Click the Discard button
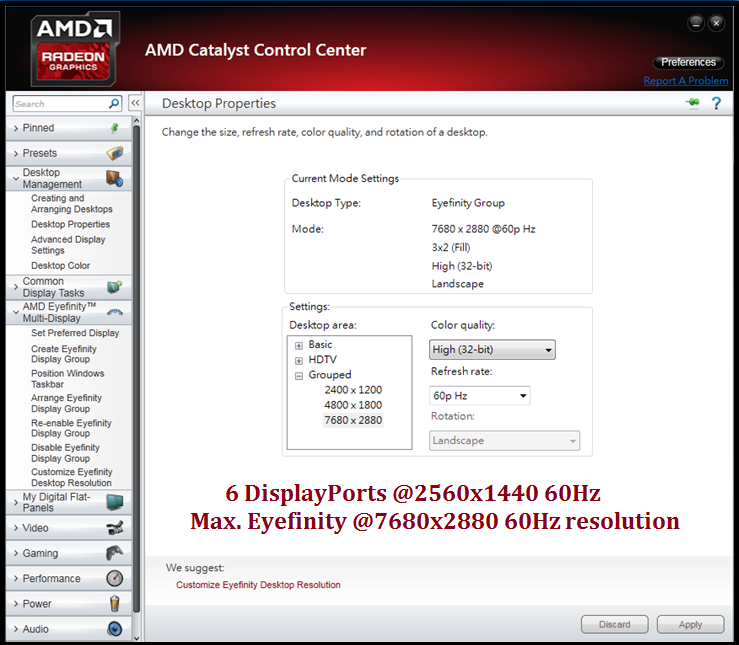This screenshot has width=739, height=645. tap(615, 624)
